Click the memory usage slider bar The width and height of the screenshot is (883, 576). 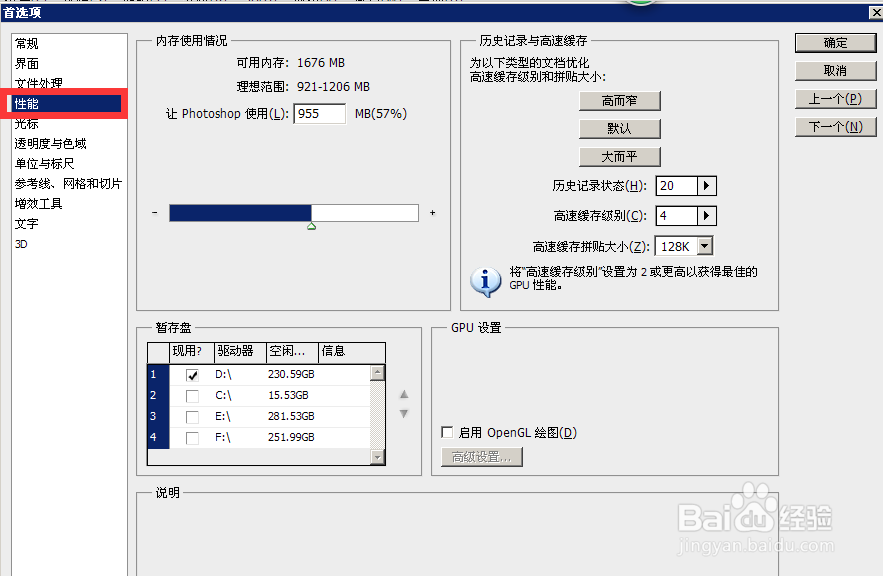(294, 213)
